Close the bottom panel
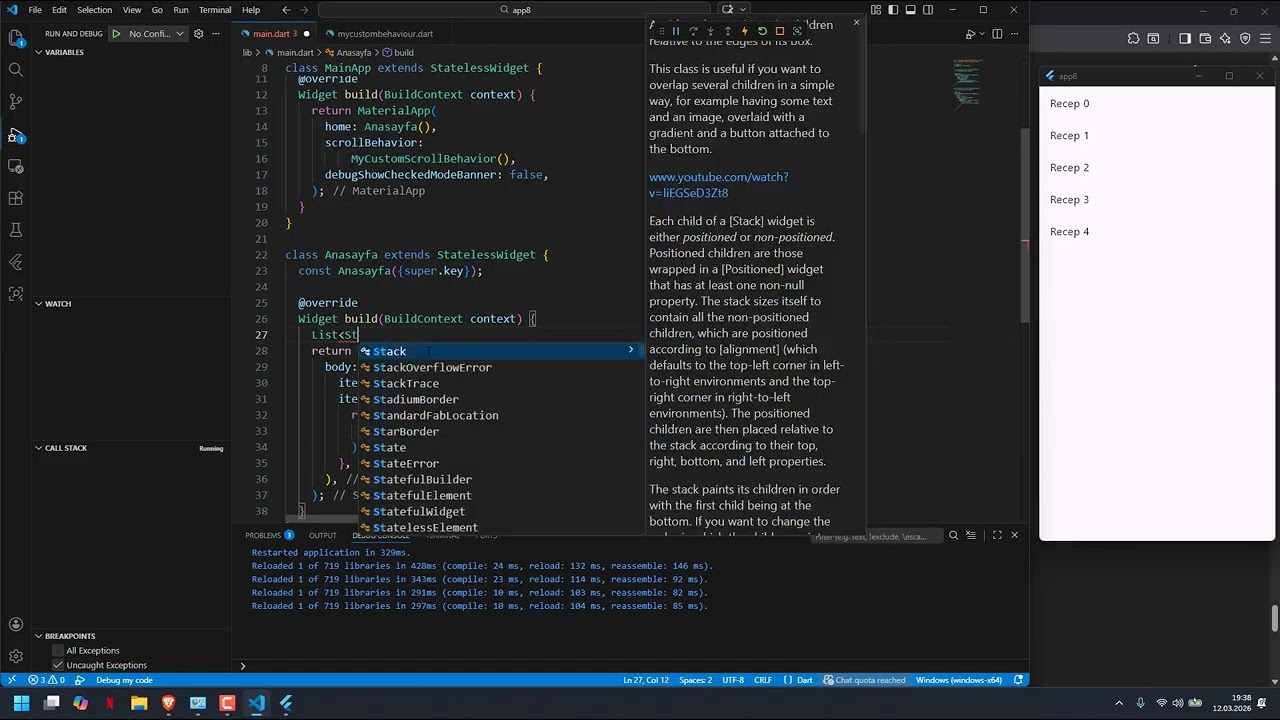This screenshot has height=720, width=1280. click(x=1014, y=536)
